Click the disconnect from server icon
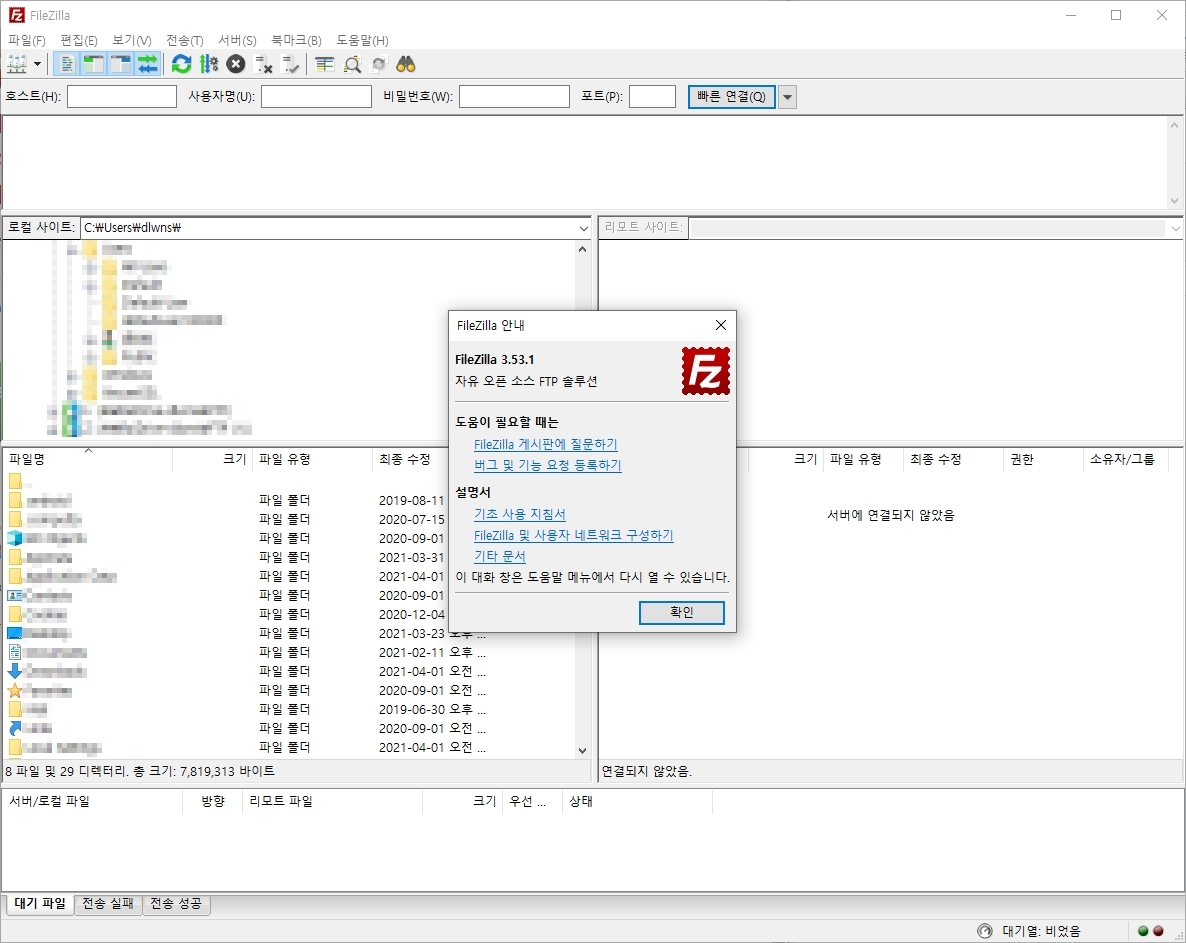1186x943 pixels. click(263, 64)
